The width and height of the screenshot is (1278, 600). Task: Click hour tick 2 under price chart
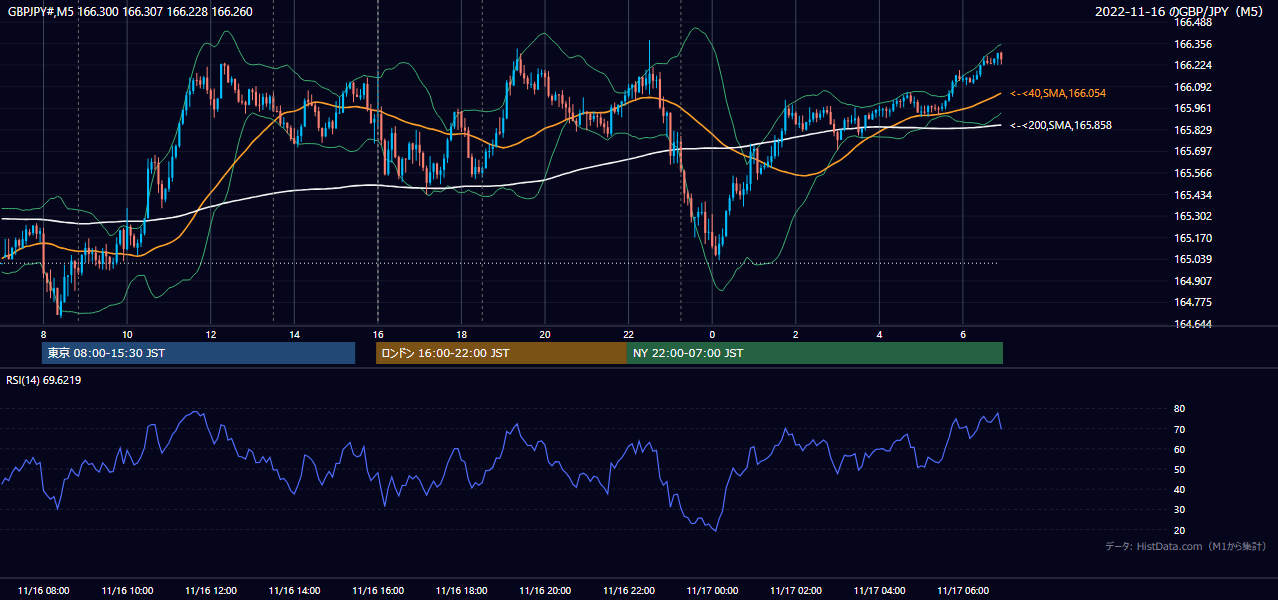[x=796, y=334]
